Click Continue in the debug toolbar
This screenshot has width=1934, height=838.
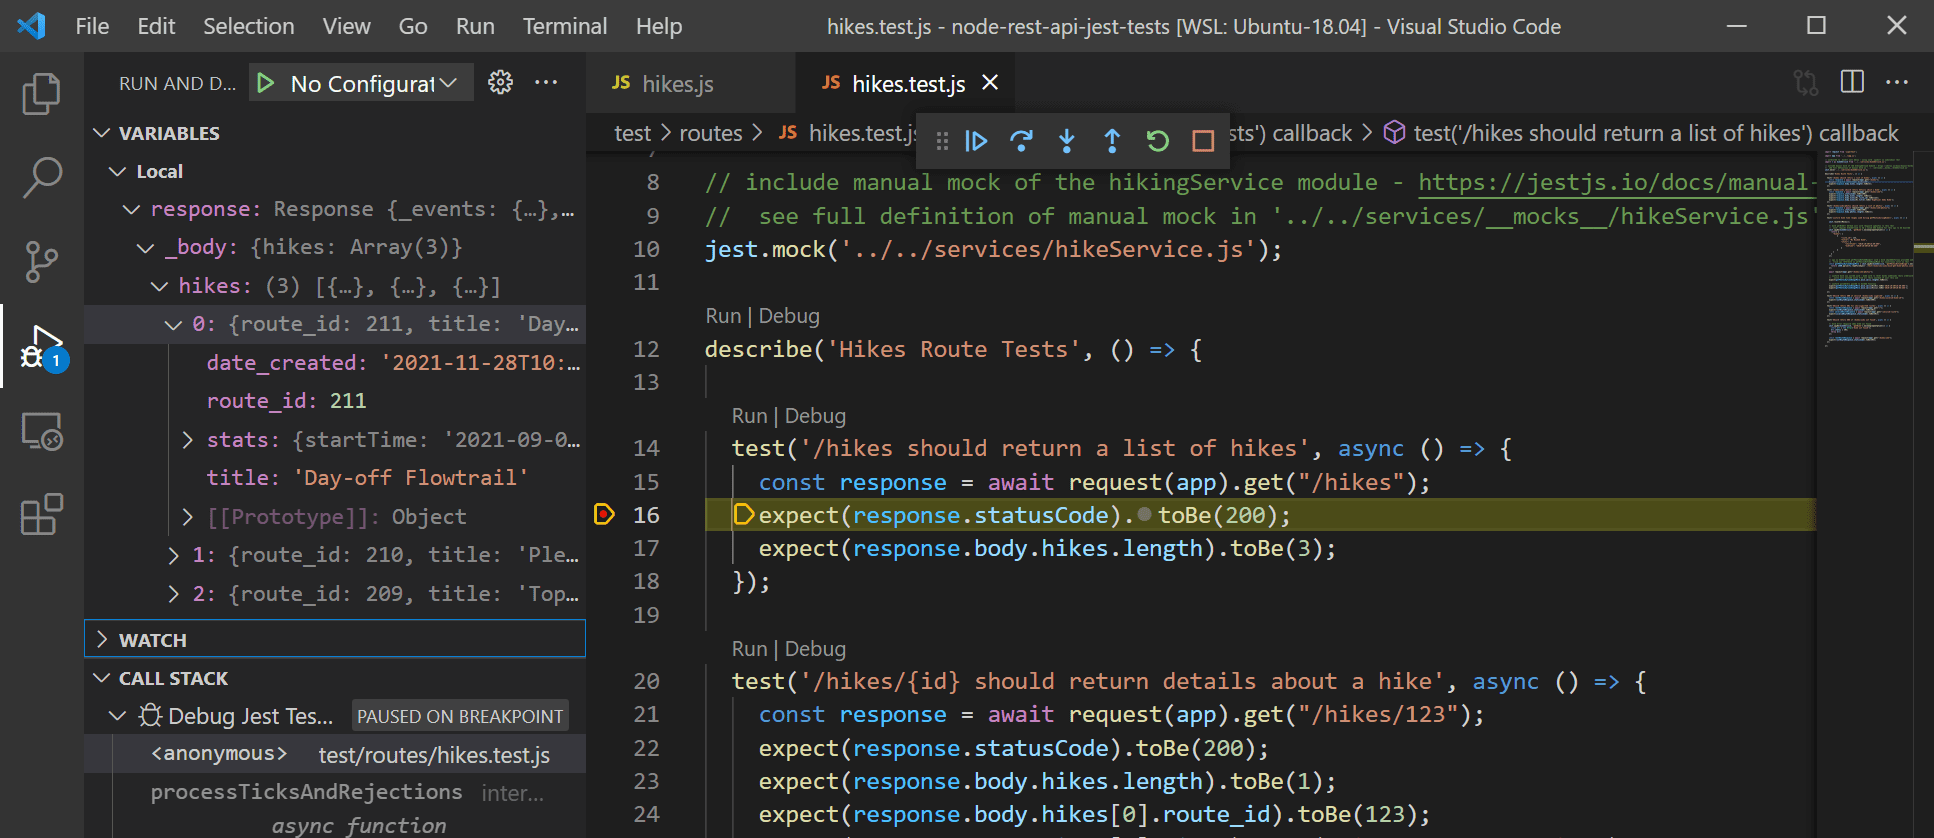976,141
